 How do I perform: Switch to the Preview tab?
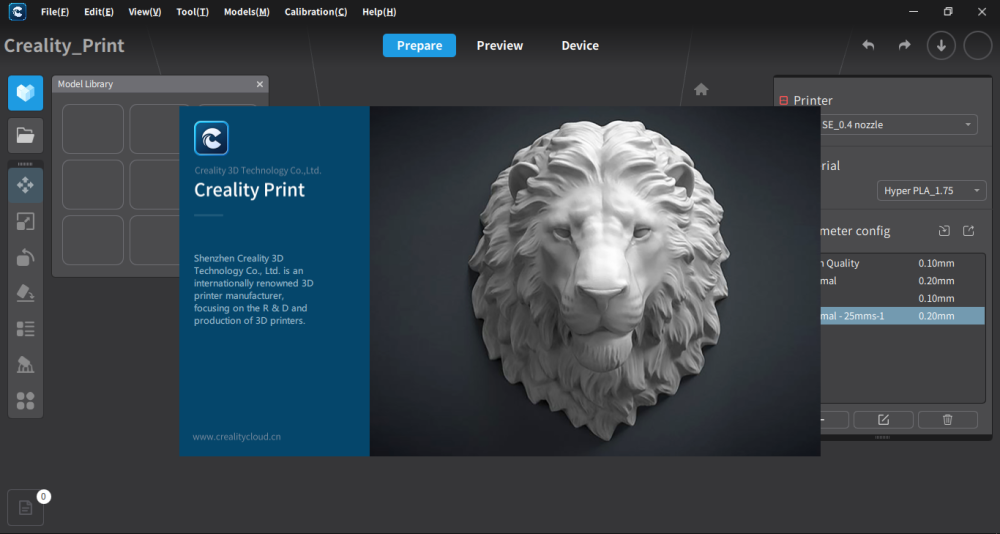[x=500, y=45]
